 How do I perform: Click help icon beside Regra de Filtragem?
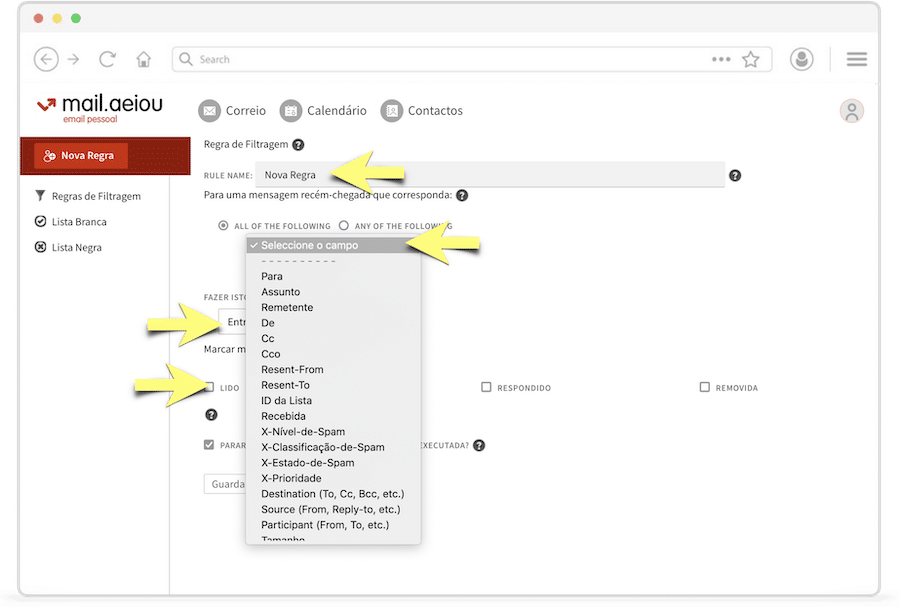point(298,145)
